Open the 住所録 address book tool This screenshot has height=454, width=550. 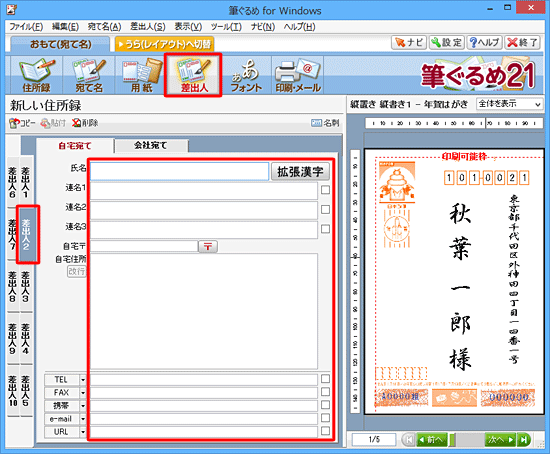click(36, 75)
